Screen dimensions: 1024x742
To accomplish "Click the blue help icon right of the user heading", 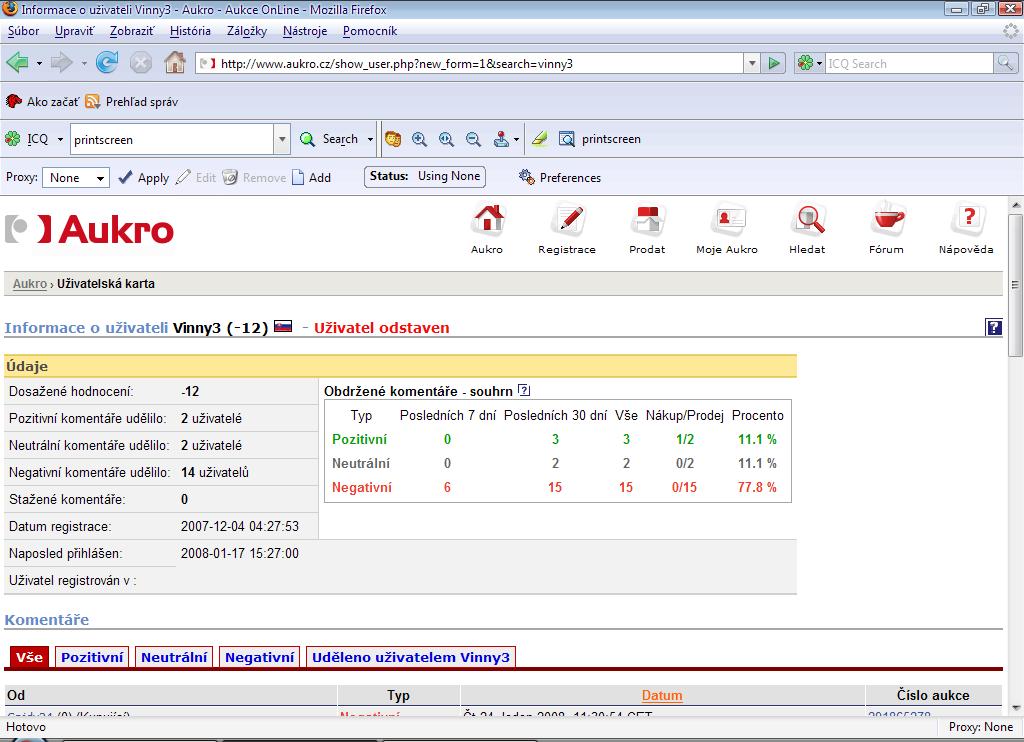I will [994, 327].
